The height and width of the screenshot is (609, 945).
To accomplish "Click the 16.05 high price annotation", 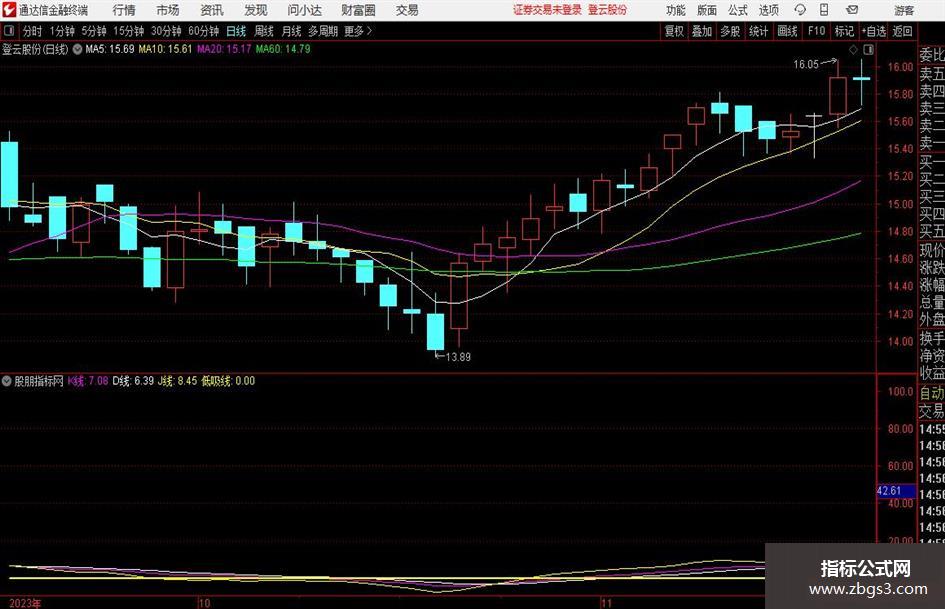I will (x=806, y=65).
